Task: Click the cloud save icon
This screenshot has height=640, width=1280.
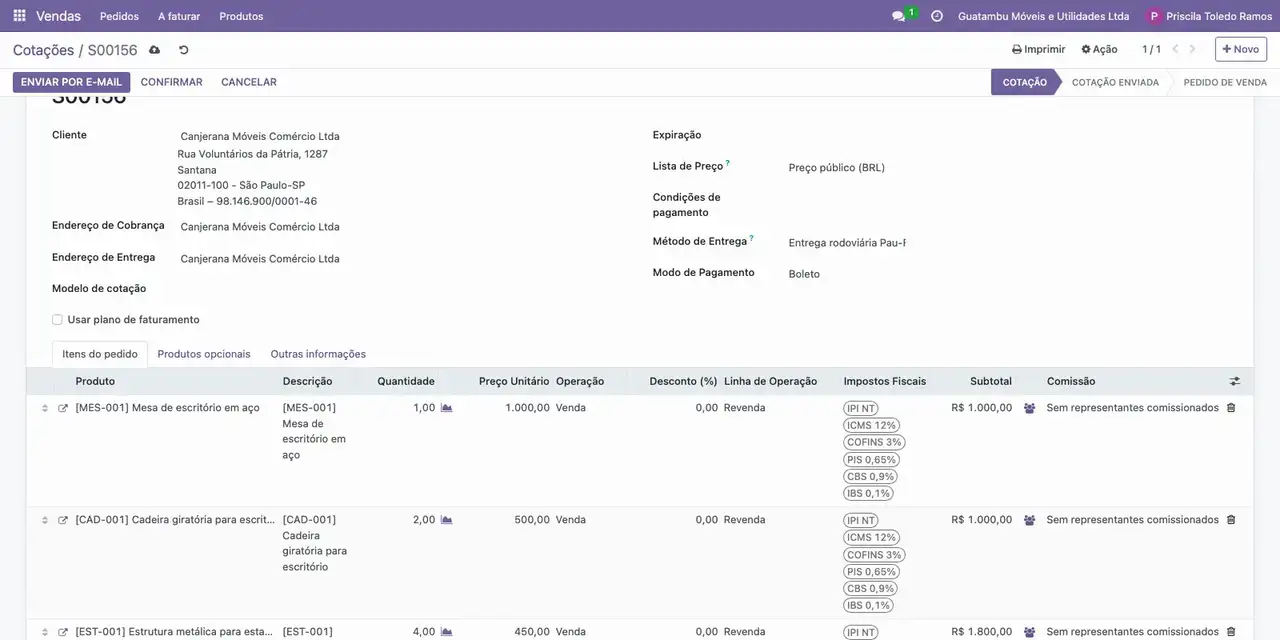Action: [154, 50]
